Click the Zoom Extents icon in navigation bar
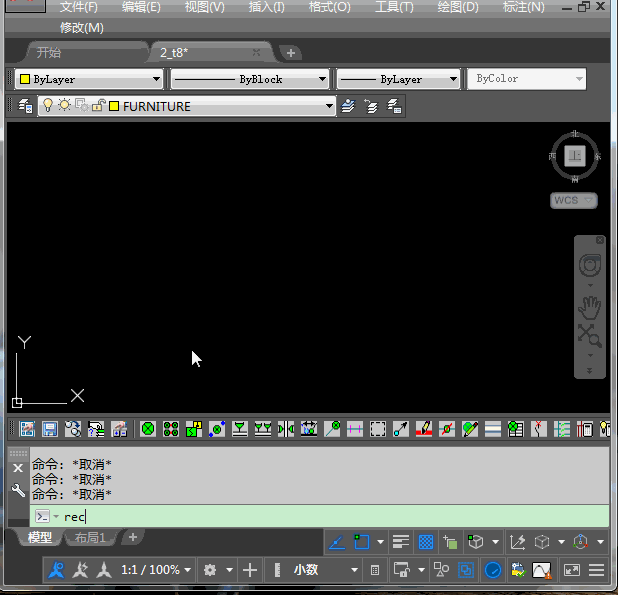Viewport: 618px width, 595px height. pyautogui.click(x=589, y=336)
